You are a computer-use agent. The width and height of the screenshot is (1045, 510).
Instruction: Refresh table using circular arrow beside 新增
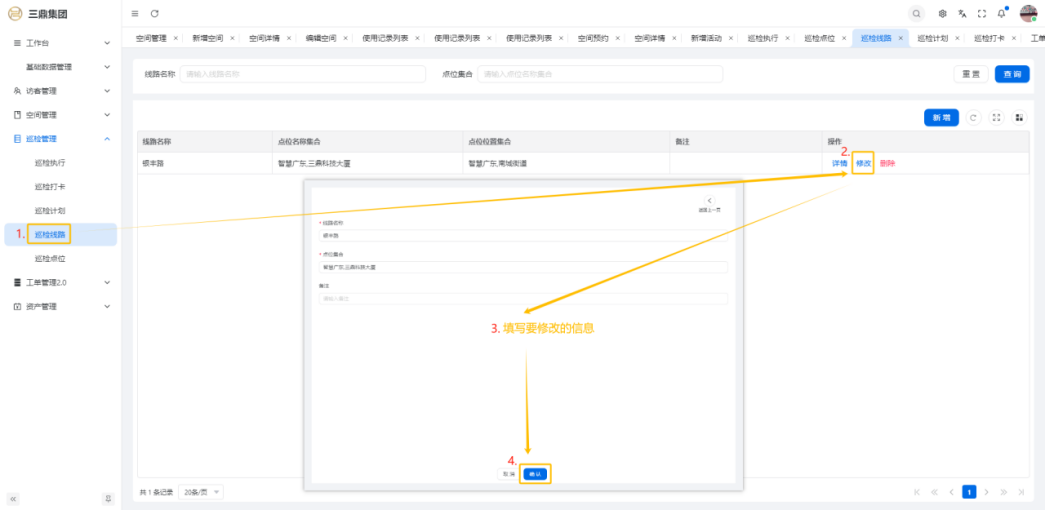pos(973,117)
